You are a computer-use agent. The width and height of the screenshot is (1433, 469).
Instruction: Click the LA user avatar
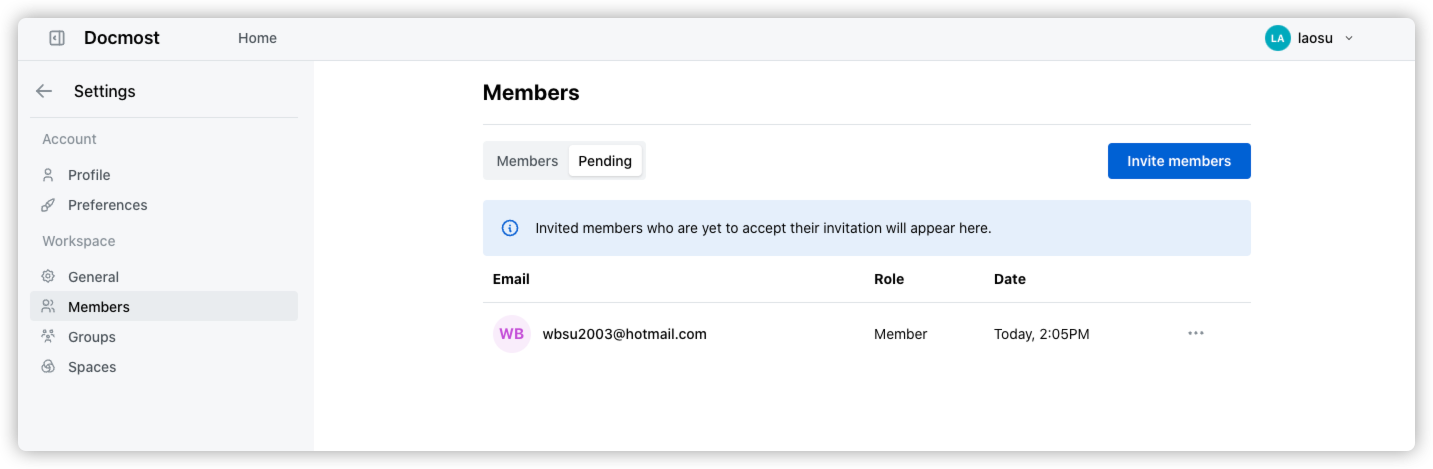pyautogui.click(x=1277, y=38)
